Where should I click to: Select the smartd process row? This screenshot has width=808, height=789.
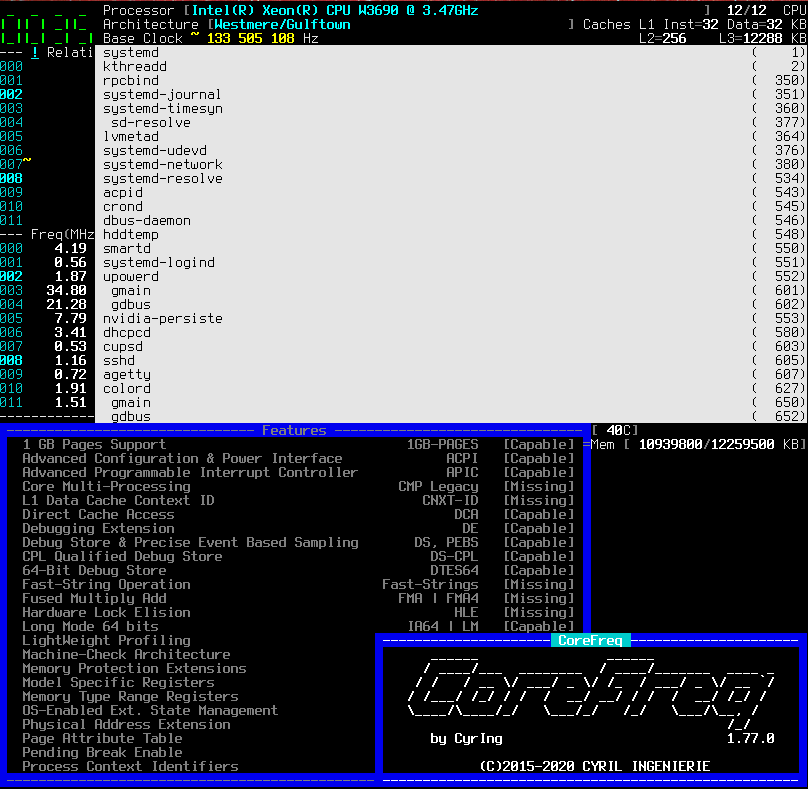coord(451,248)
